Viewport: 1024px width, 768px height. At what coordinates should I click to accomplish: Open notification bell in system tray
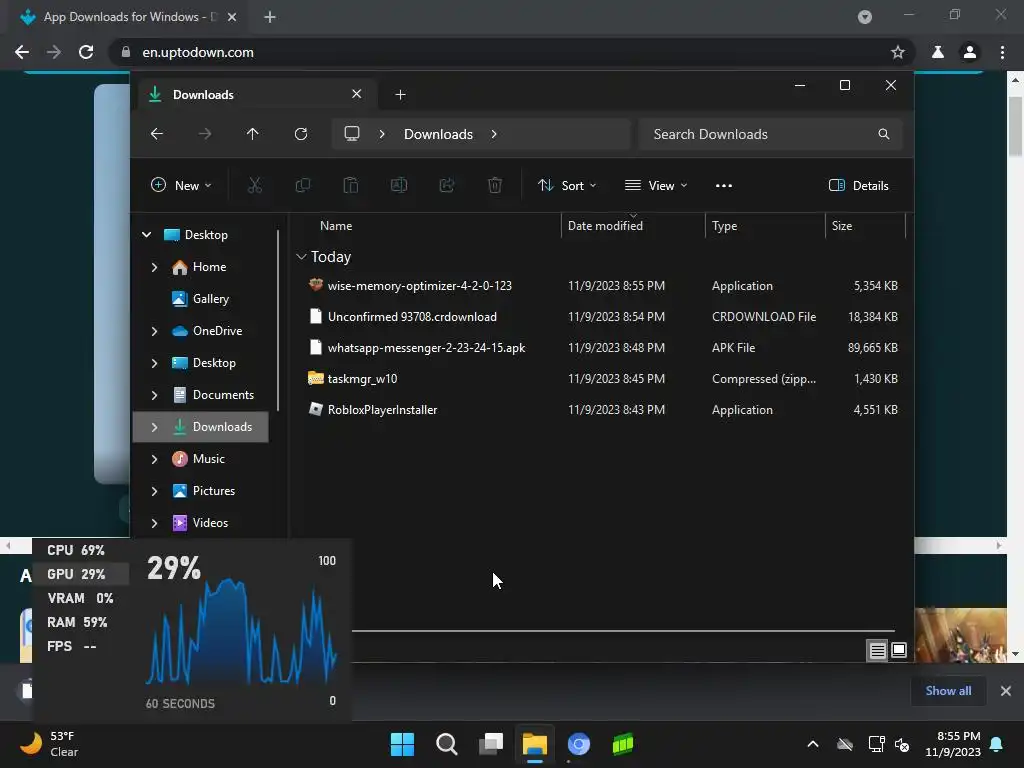997,744
